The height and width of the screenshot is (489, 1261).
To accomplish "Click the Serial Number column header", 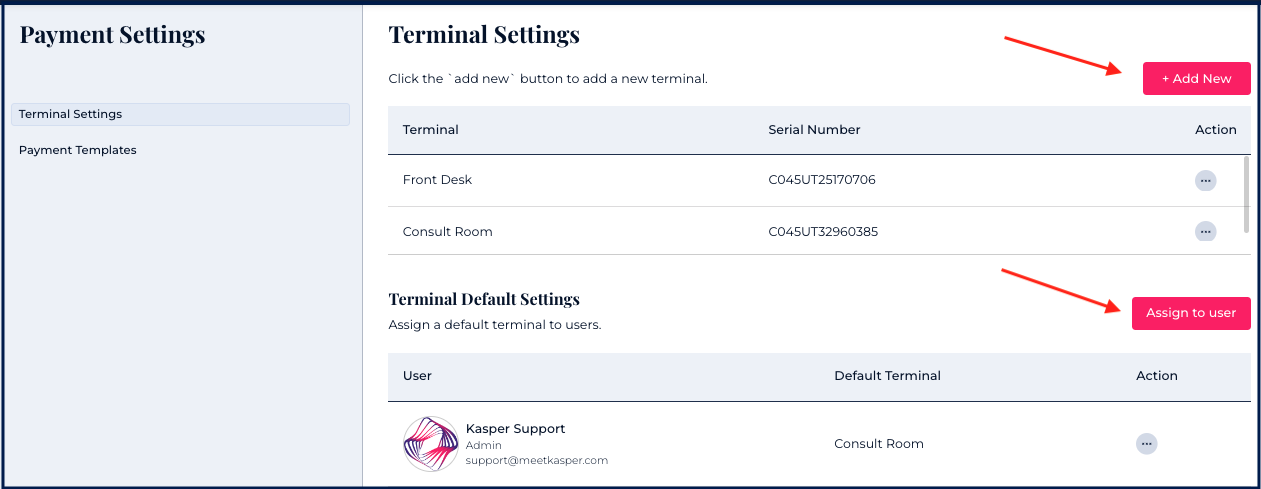I will pos(814,130).
